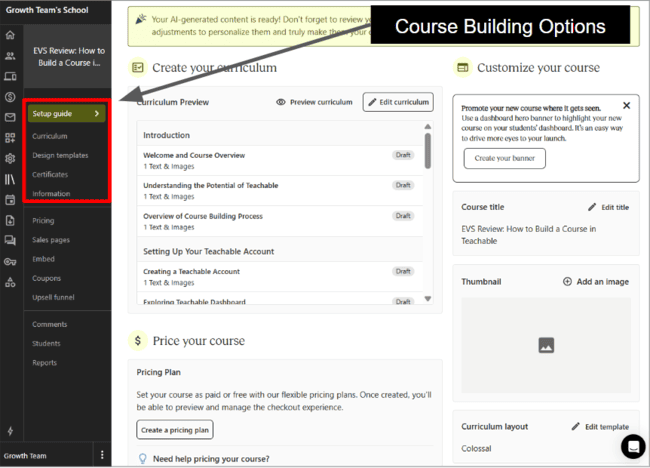This screenshot has width=650, height=468.
Task: Open the Home icon in left rail
Action: 10,35
